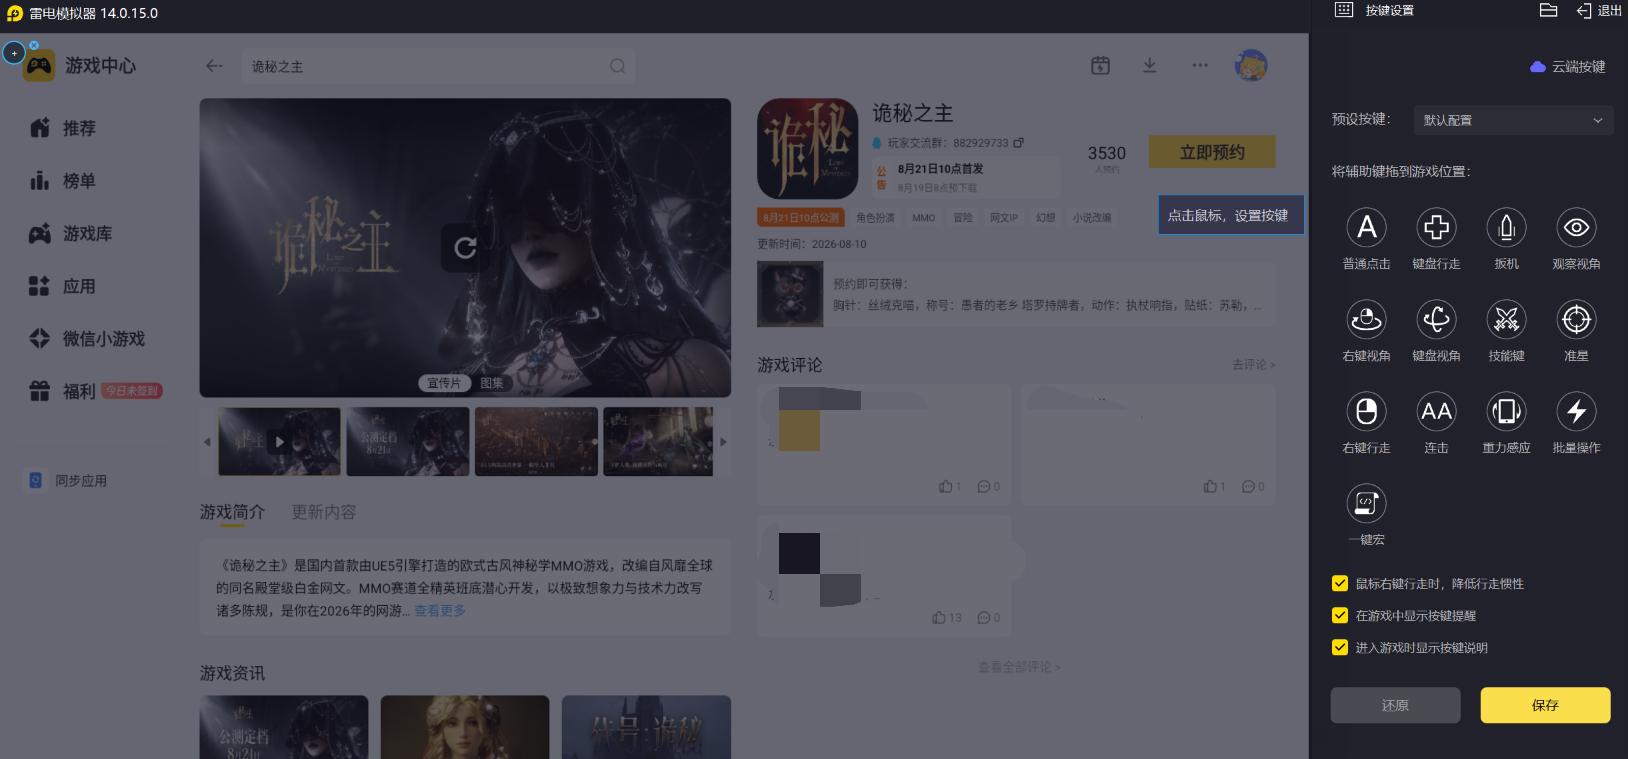The image size is (1628, 759).
Task: Select the 右键视角 right-click view icon
Action: [1366, 320]
